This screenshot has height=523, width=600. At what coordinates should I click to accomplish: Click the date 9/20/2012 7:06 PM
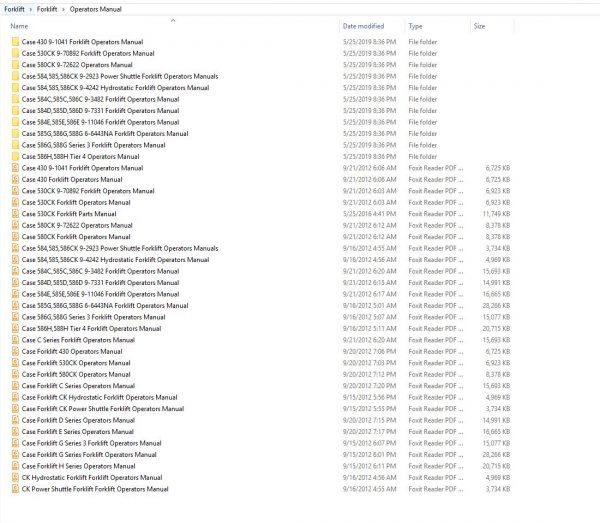click(x=369, y=351)
